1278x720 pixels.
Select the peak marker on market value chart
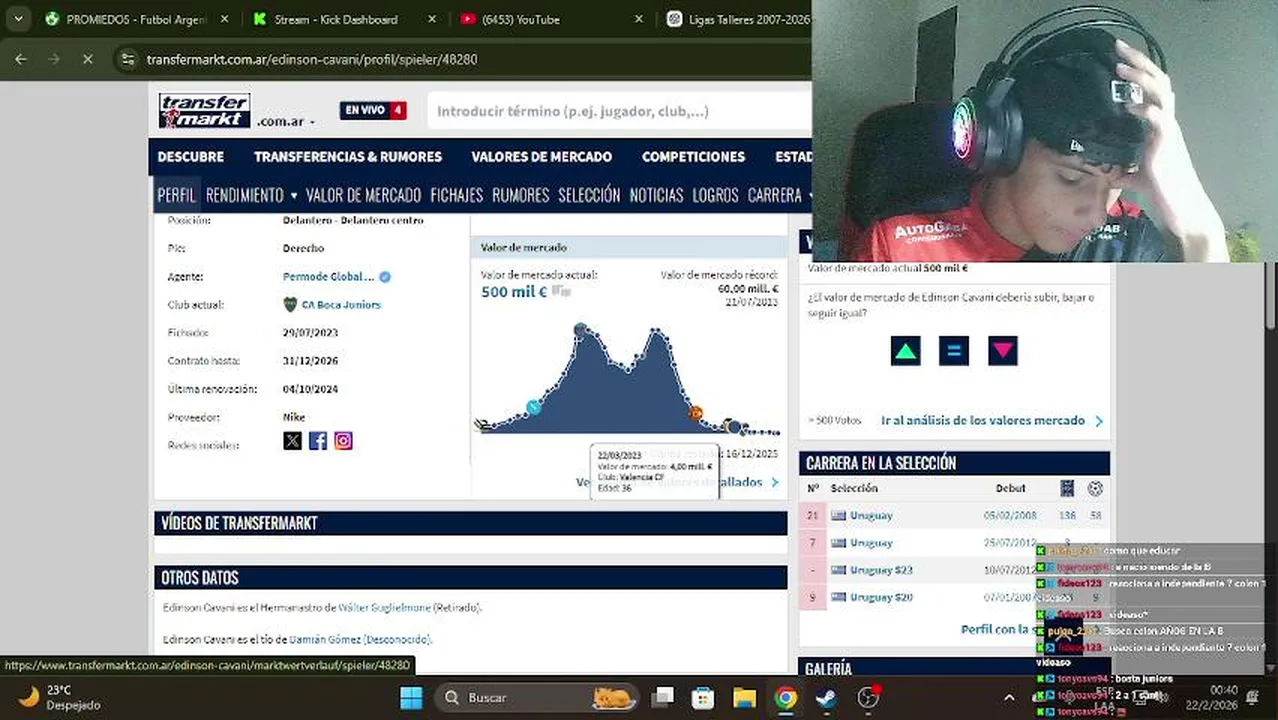(x=580, y=329)
